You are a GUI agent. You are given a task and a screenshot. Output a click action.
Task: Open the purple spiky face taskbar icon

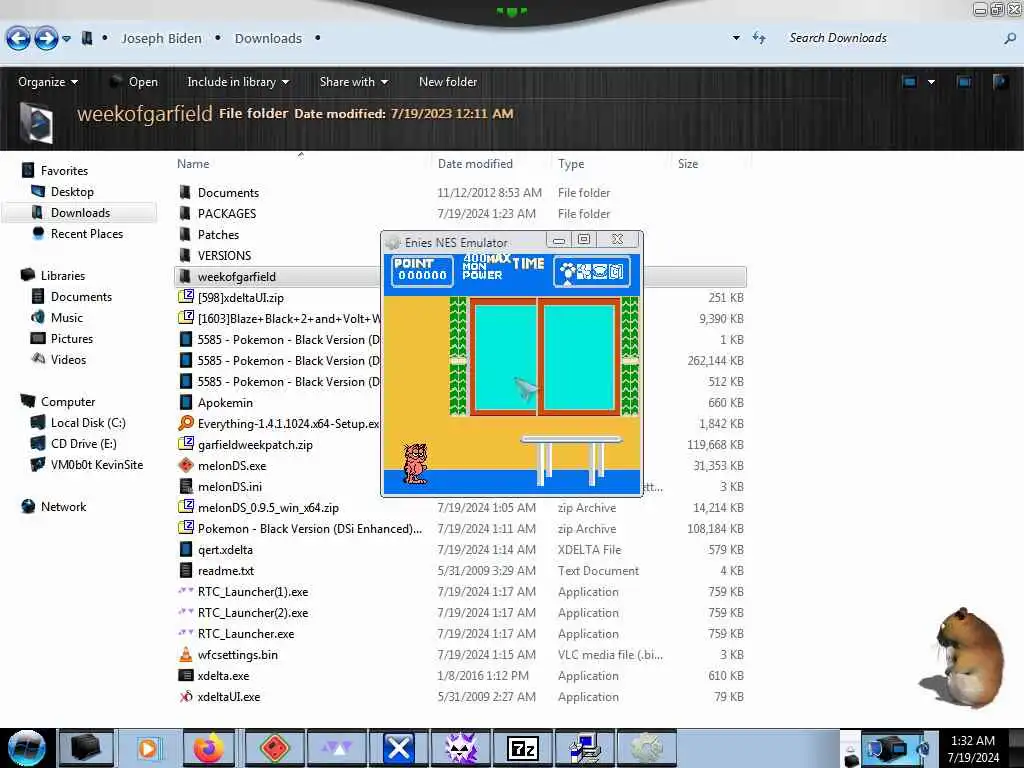[460, 748]
